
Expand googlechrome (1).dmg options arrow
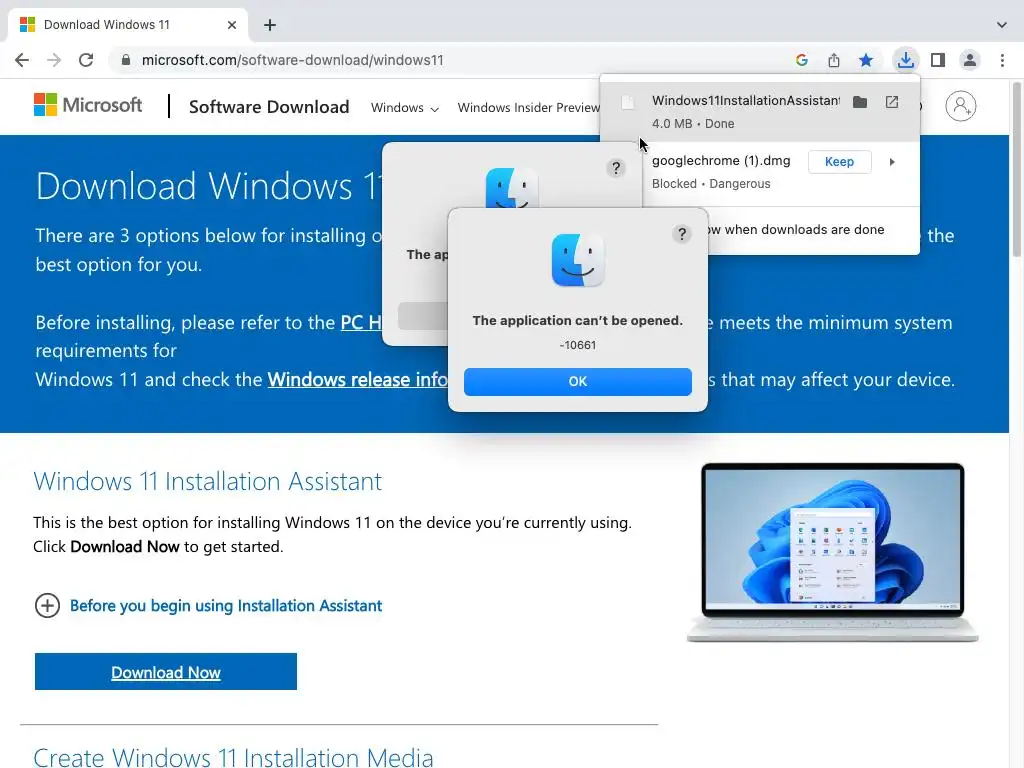pos(892,162)
